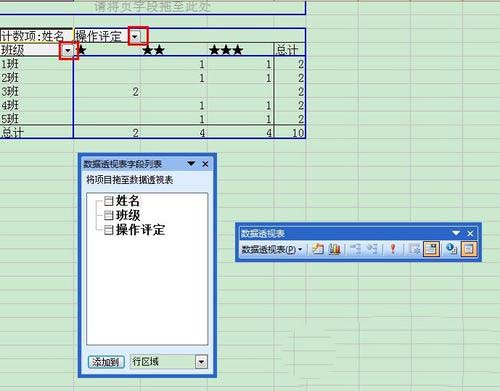
Task: Select the two-star ★★ column header
Action: coord(153,50)
